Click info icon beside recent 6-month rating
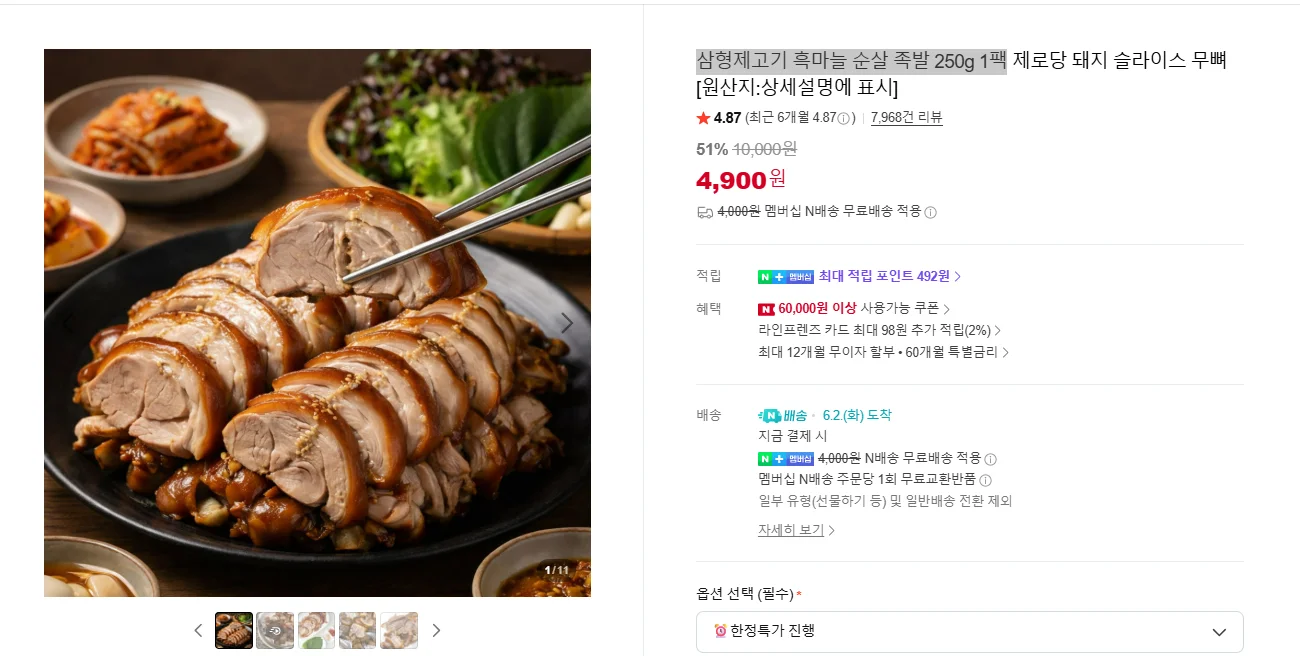Image resolution: width=1300 pixels, height=656 pixels. pyautogui.click(x=845, y=118)
